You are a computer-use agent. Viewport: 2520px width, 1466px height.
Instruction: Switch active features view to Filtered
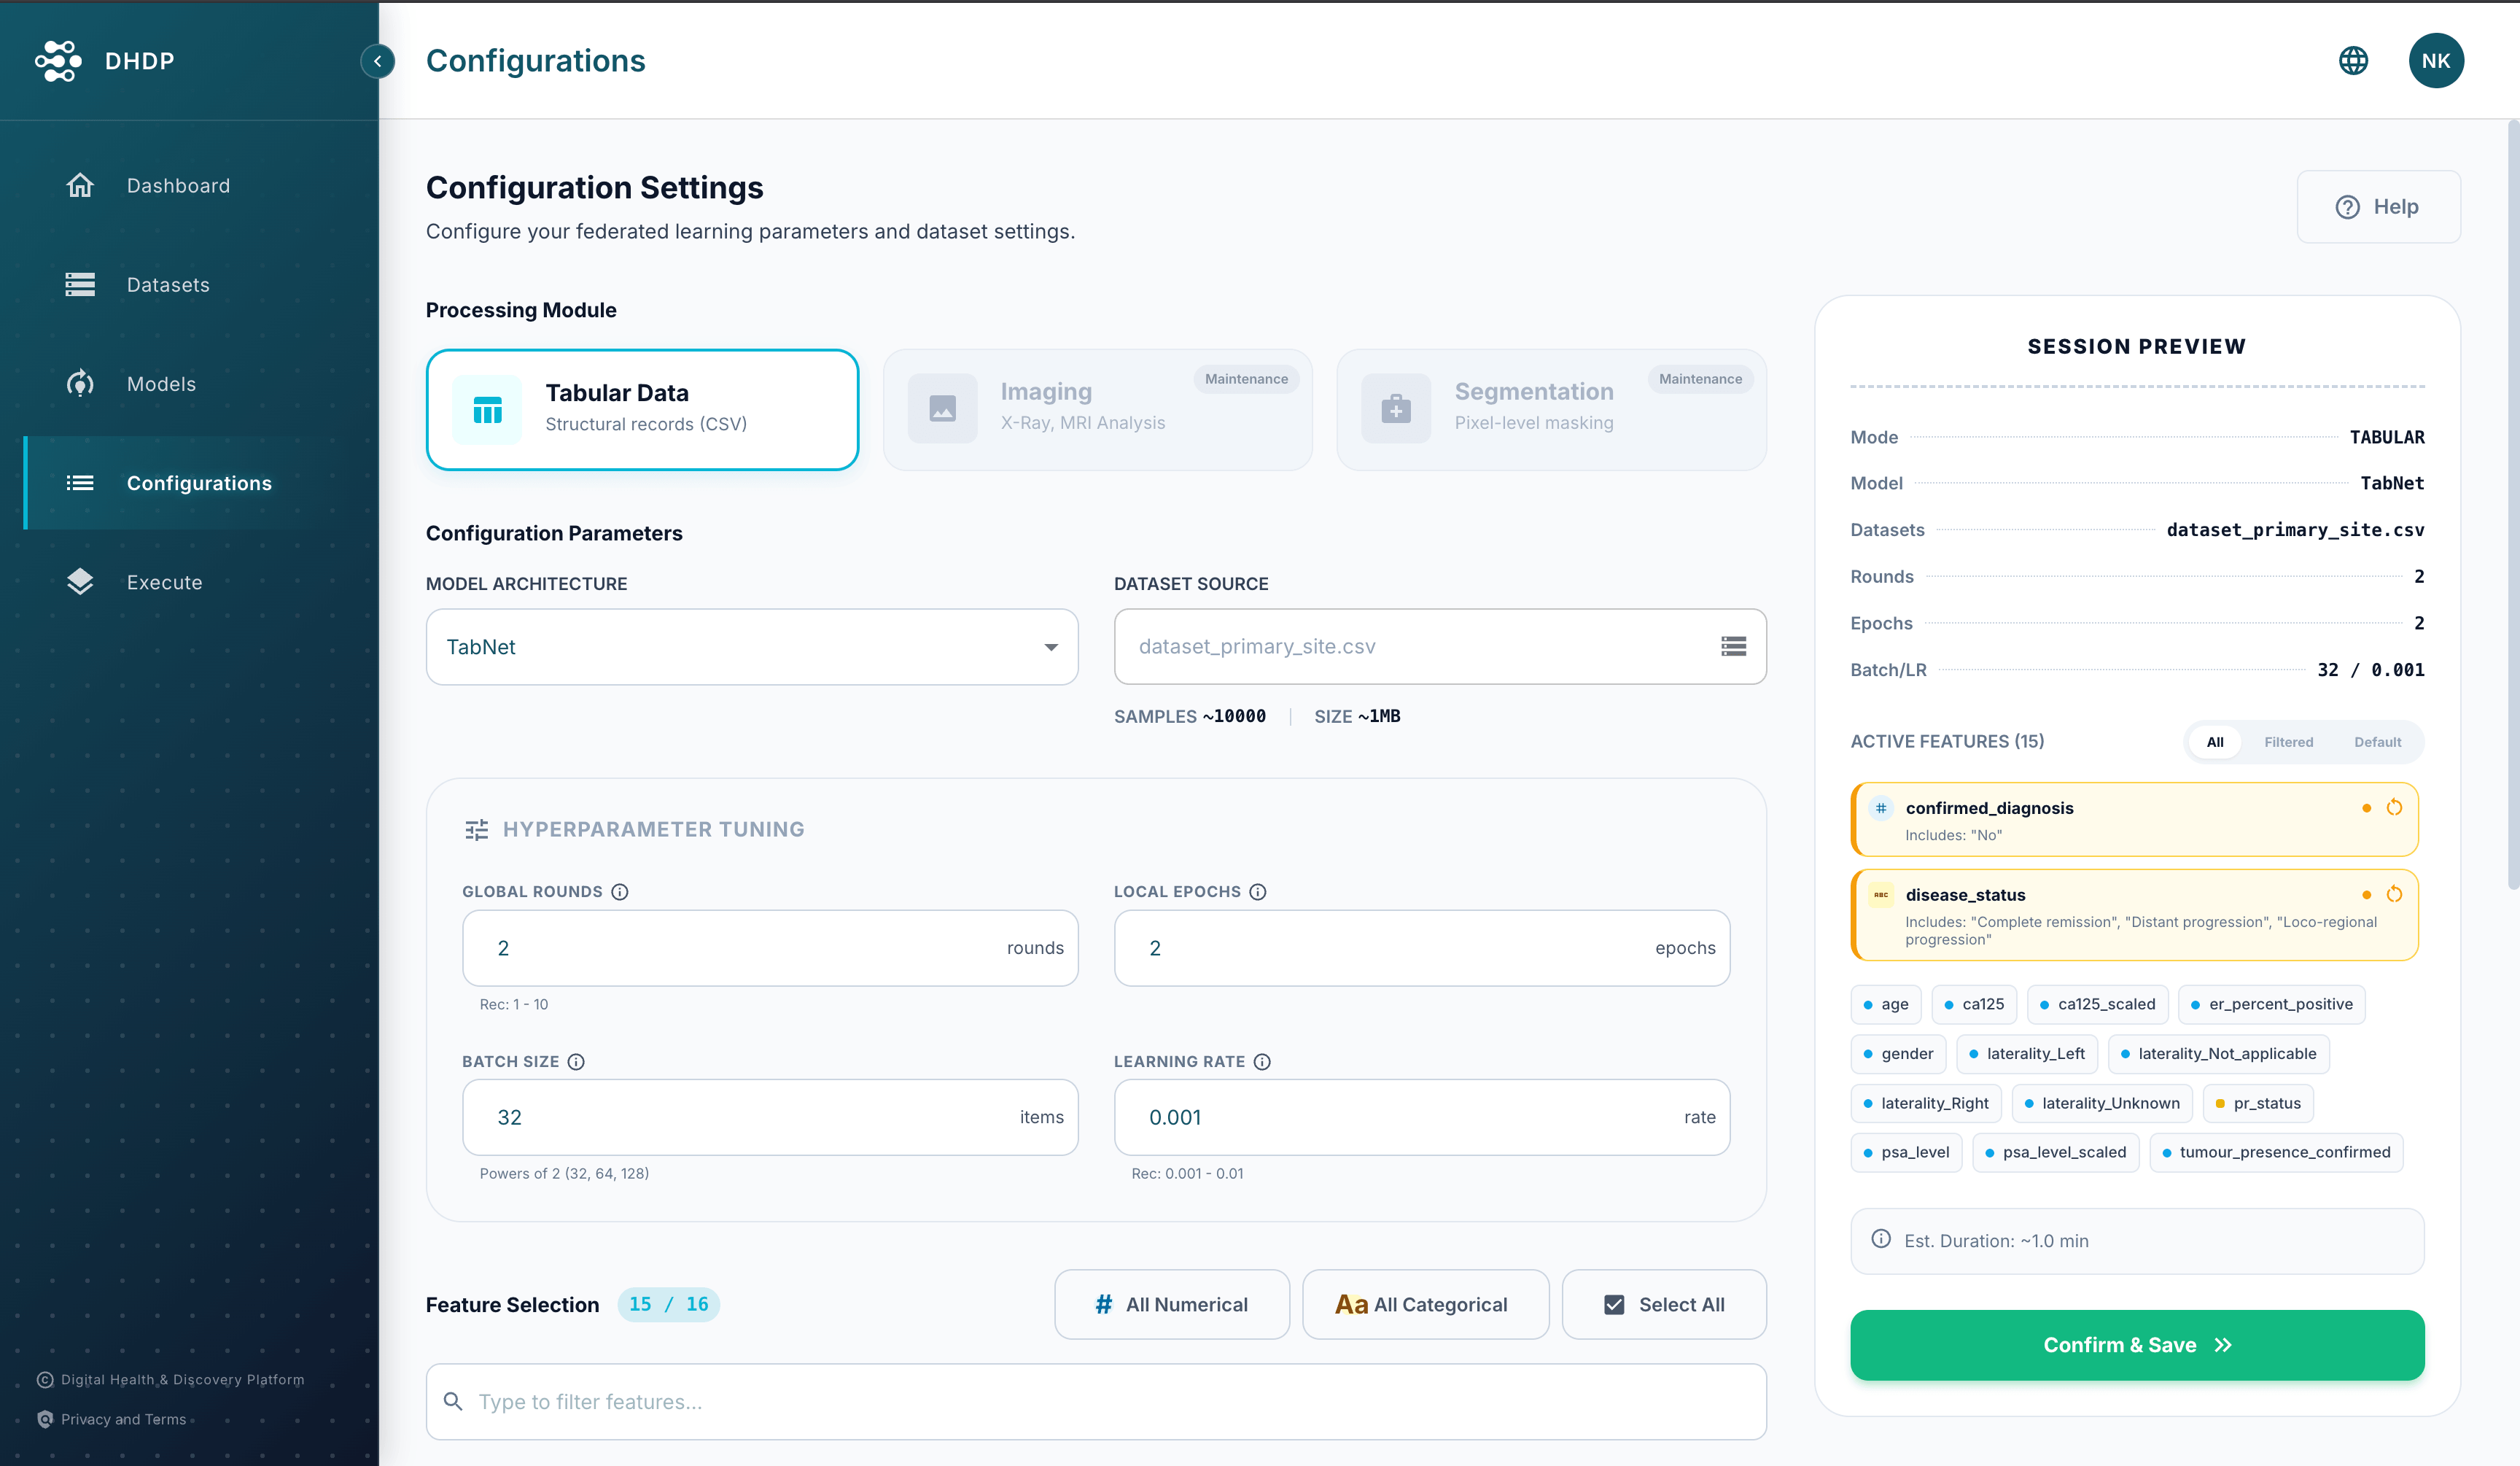pos(2288,742)
